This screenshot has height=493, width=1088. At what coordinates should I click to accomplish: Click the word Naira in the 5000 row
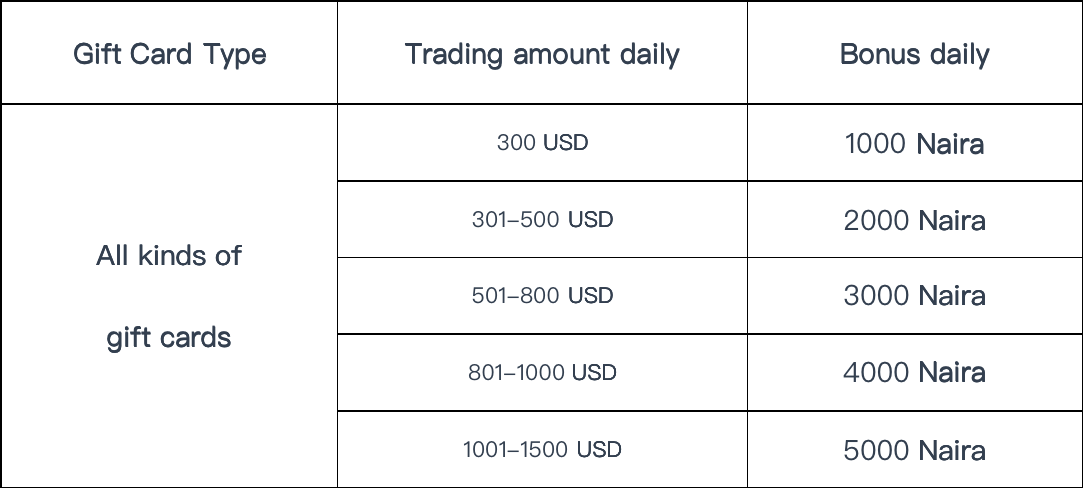pos(952,450)
